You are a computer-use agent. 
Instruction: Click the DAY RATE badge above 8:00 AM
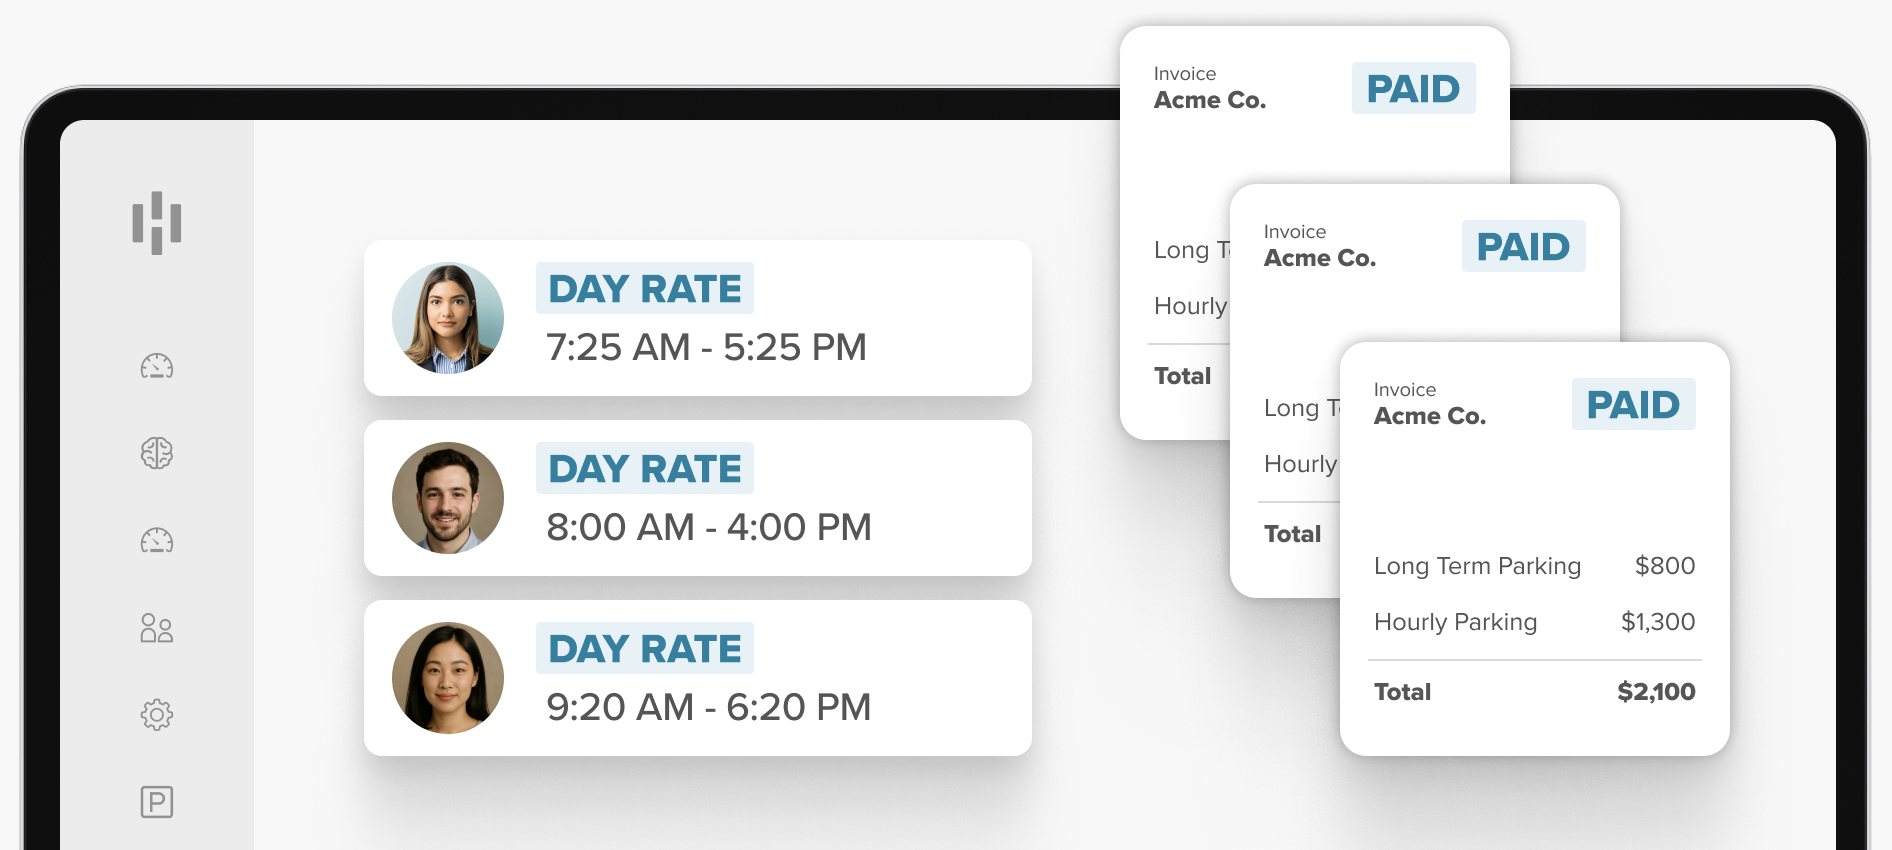click(645, 469)
